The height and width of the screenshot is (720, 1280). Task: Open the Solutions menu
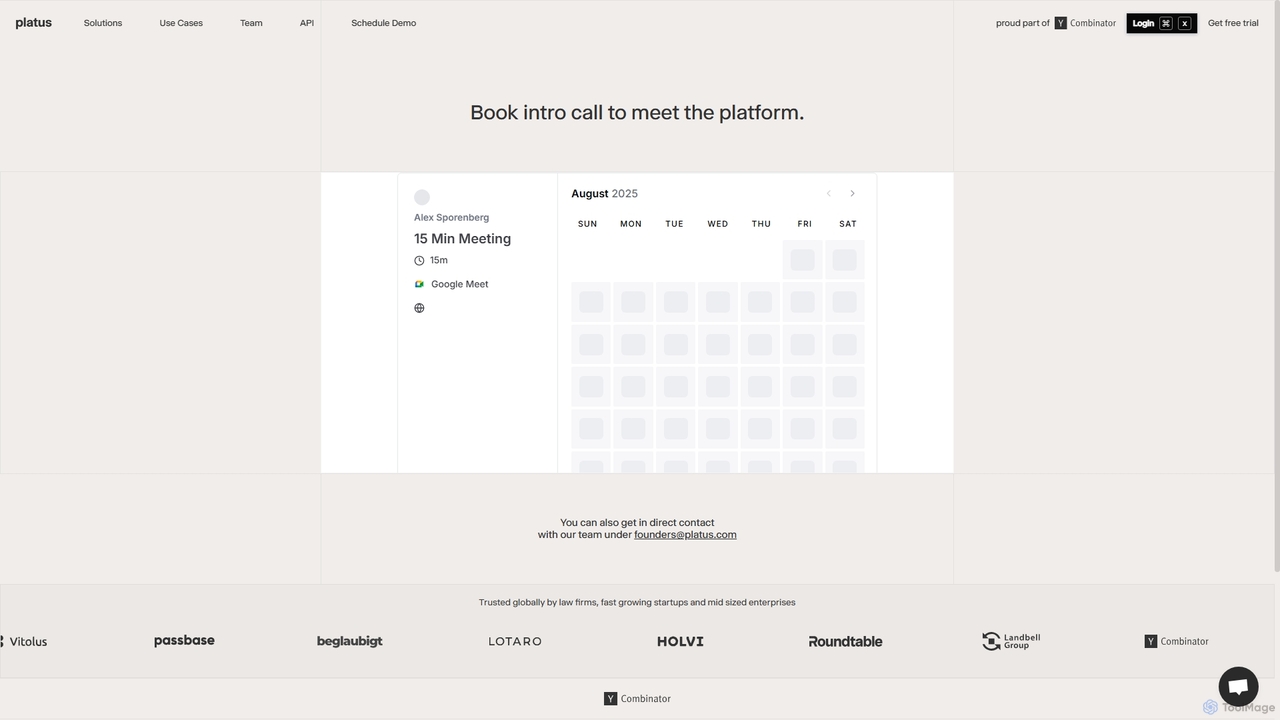click(x=103, y=23)
